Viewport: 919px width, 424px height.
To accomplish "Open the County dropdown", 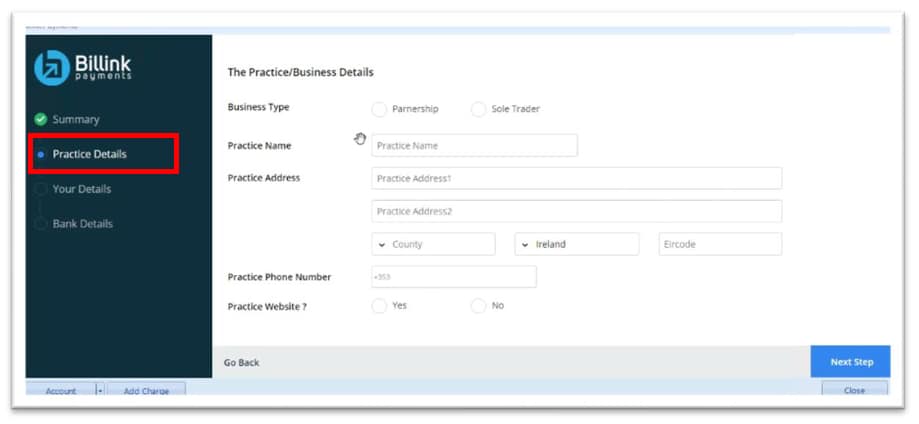I will coord(433,245).
